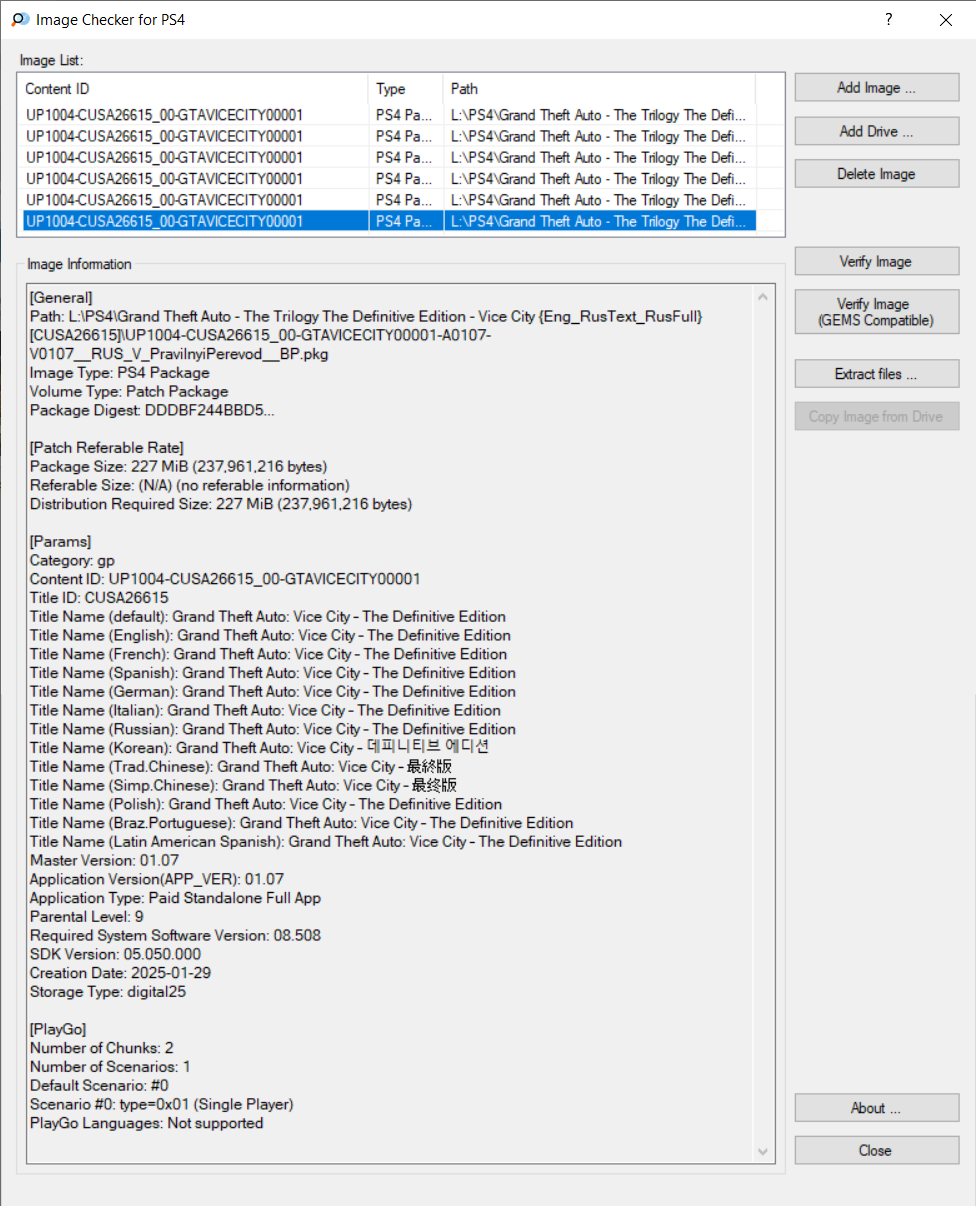Click the Title ID: CUSA26615 line
This screenshot has height=1206, width=976.
[x=99, y=598]
